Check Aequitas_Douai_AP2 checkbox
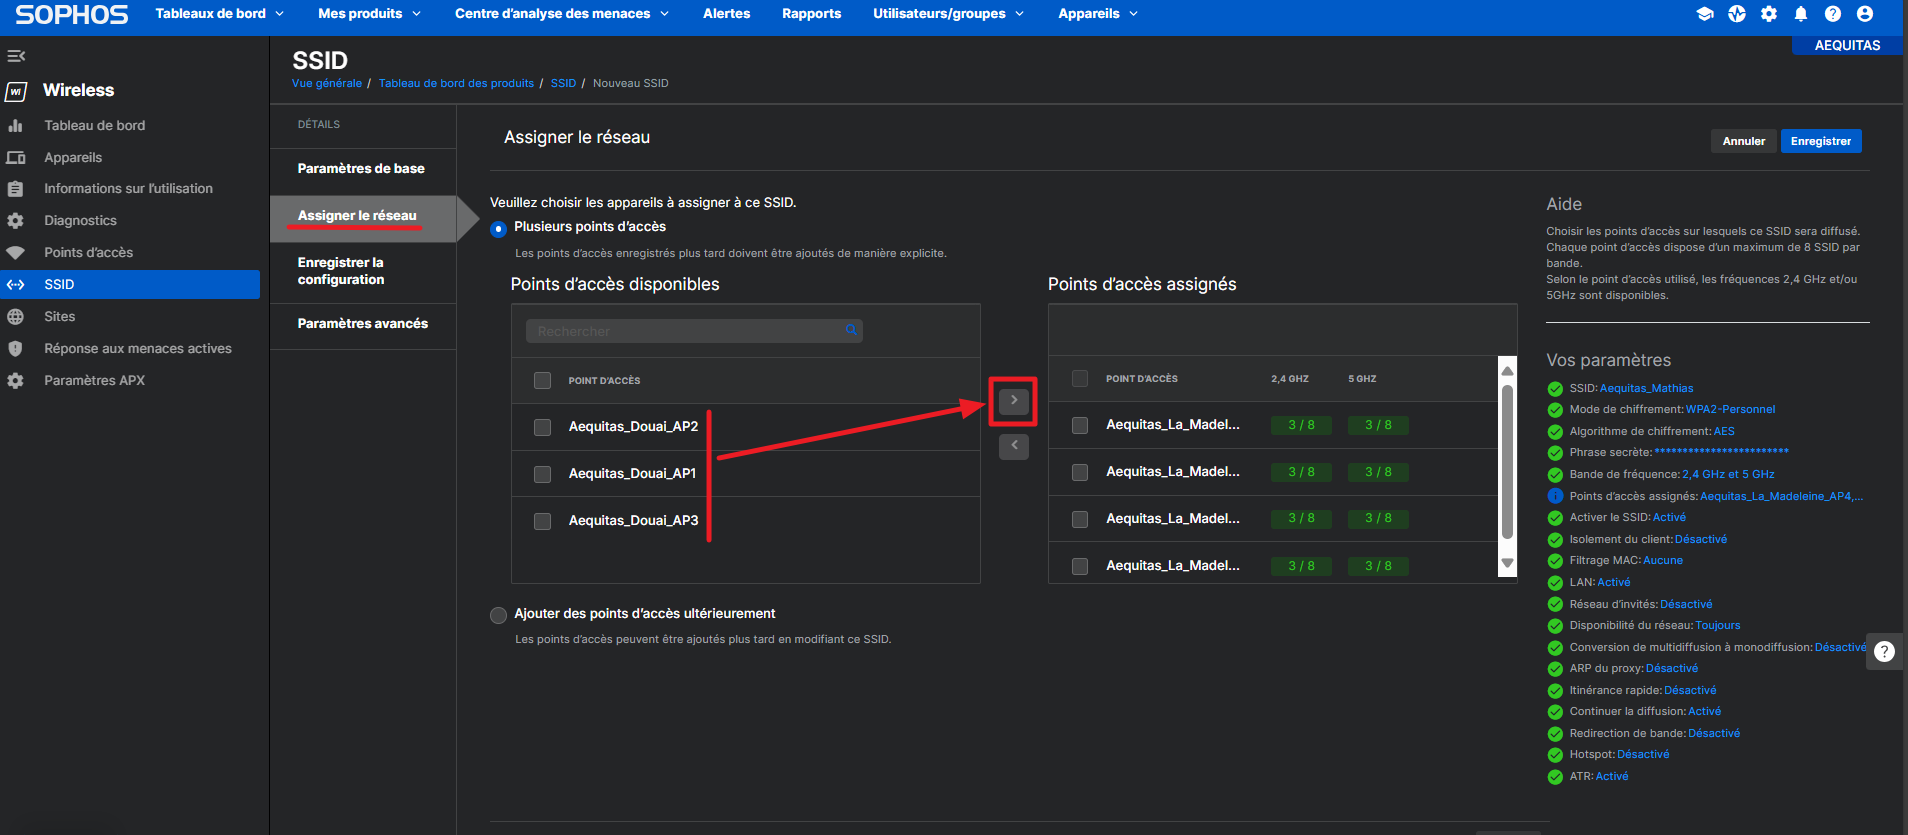 tap(543, 427)
